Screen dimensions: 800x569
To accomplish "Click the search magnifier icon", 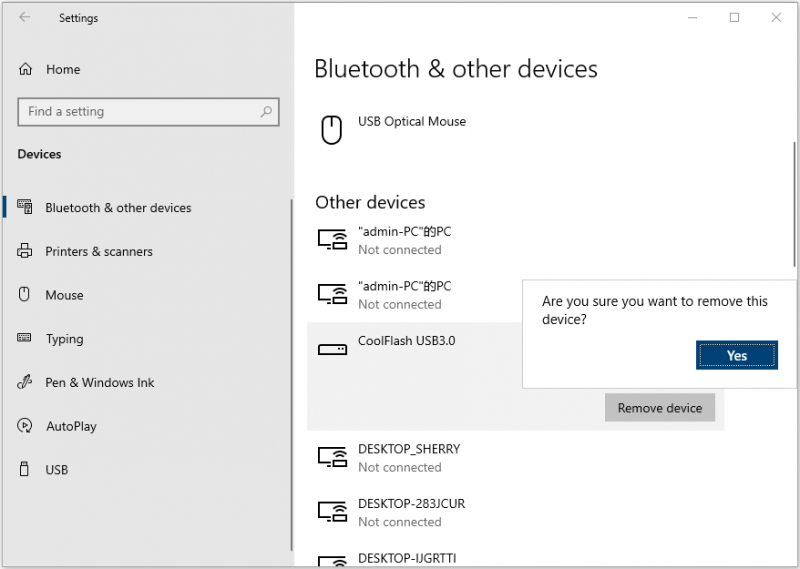I will click(266, 111).
